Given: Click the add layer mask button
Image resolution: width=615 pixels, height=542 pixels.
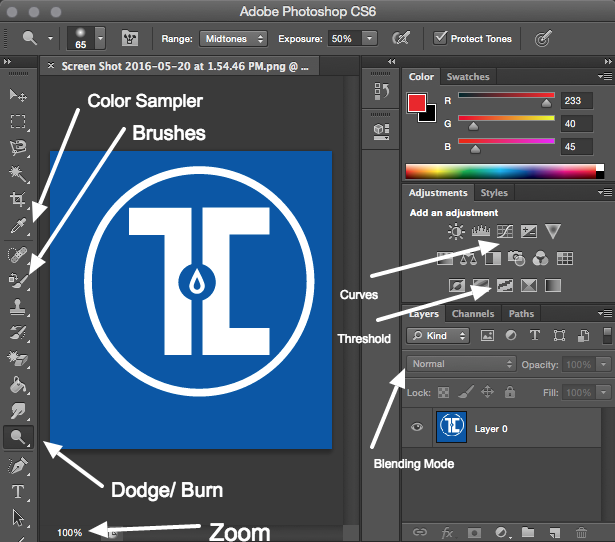Looking at the screenshot, I should 474,533.
